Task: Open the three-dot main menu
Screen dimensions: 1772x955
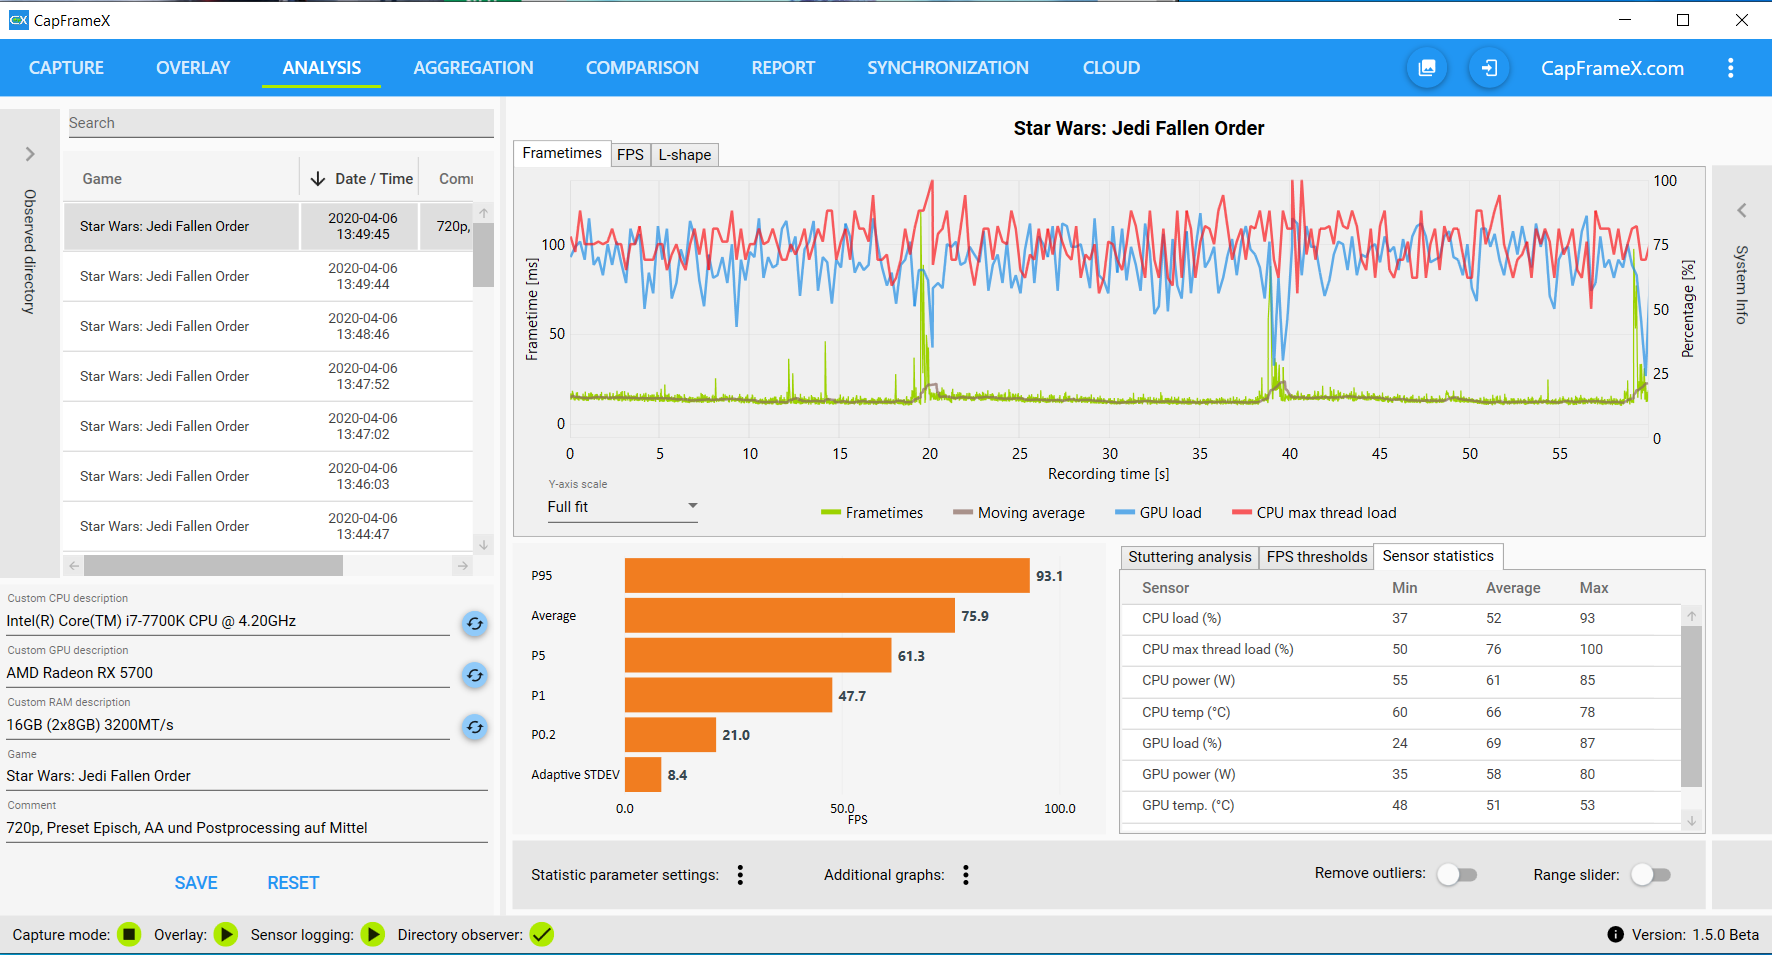Action: click(x=1731, y=68)
